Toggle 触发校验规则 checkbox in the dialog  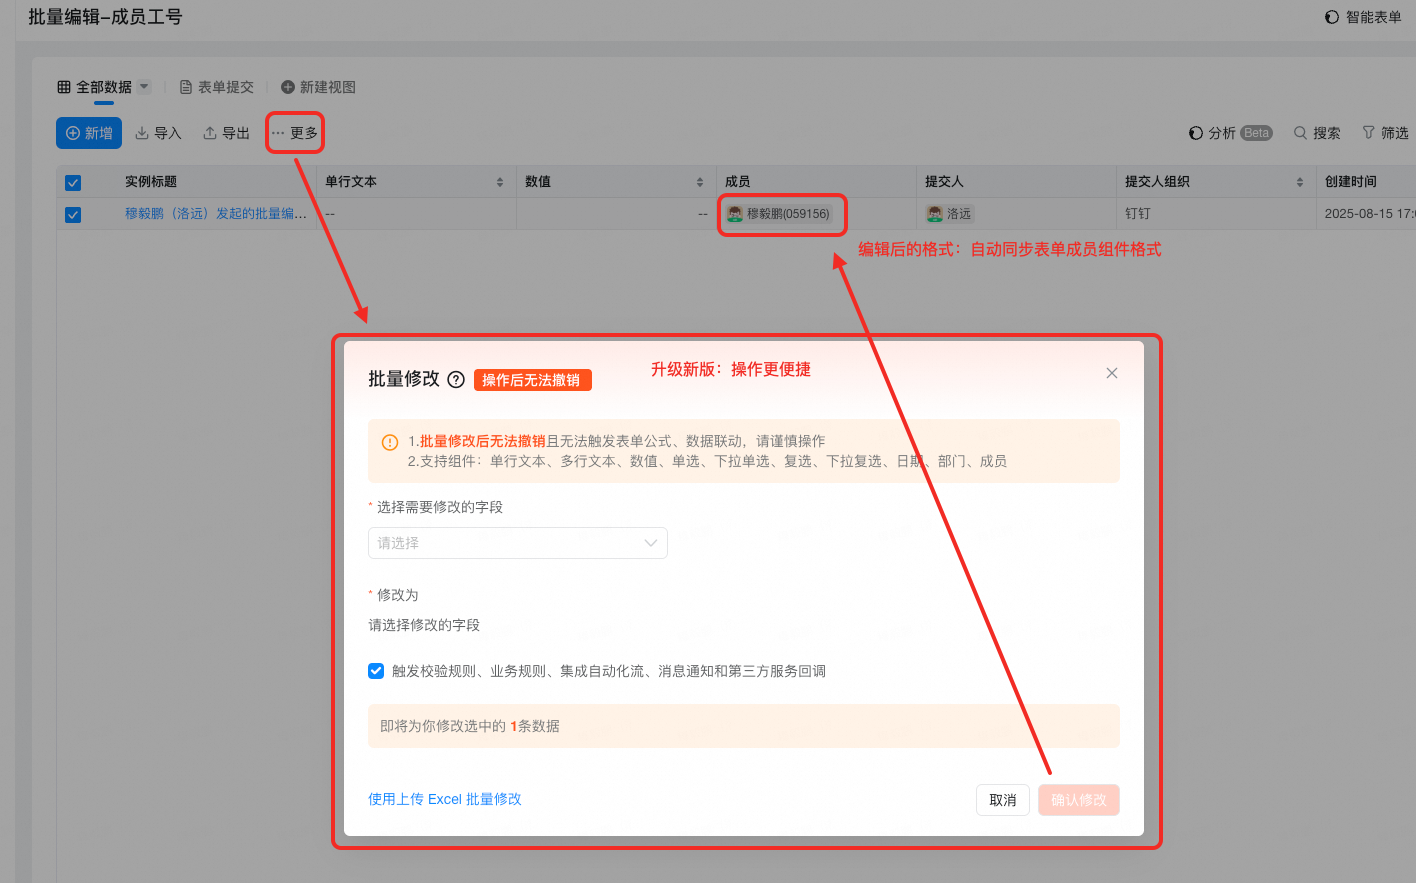(376, 671)
